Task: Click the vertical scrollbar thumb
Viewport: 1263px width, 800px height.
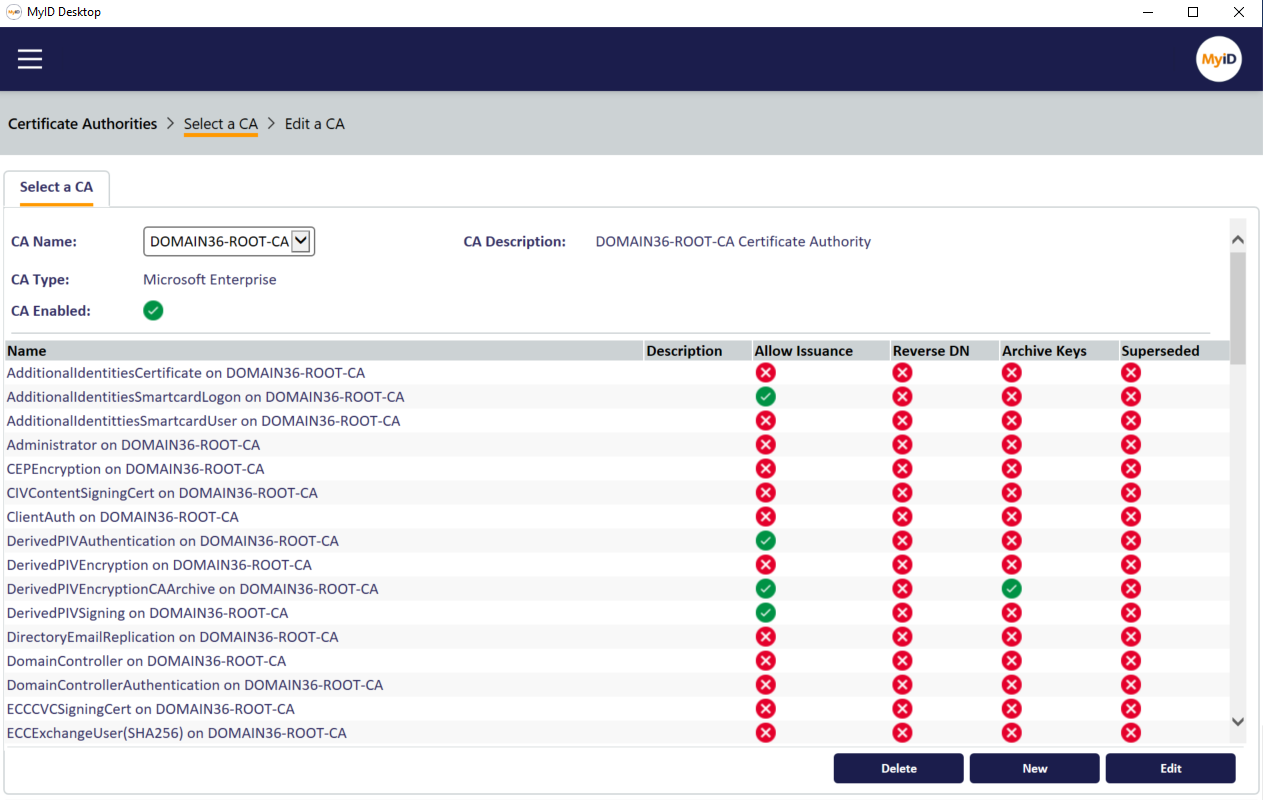Action: pyautogui.click(x=1238, y=308)
